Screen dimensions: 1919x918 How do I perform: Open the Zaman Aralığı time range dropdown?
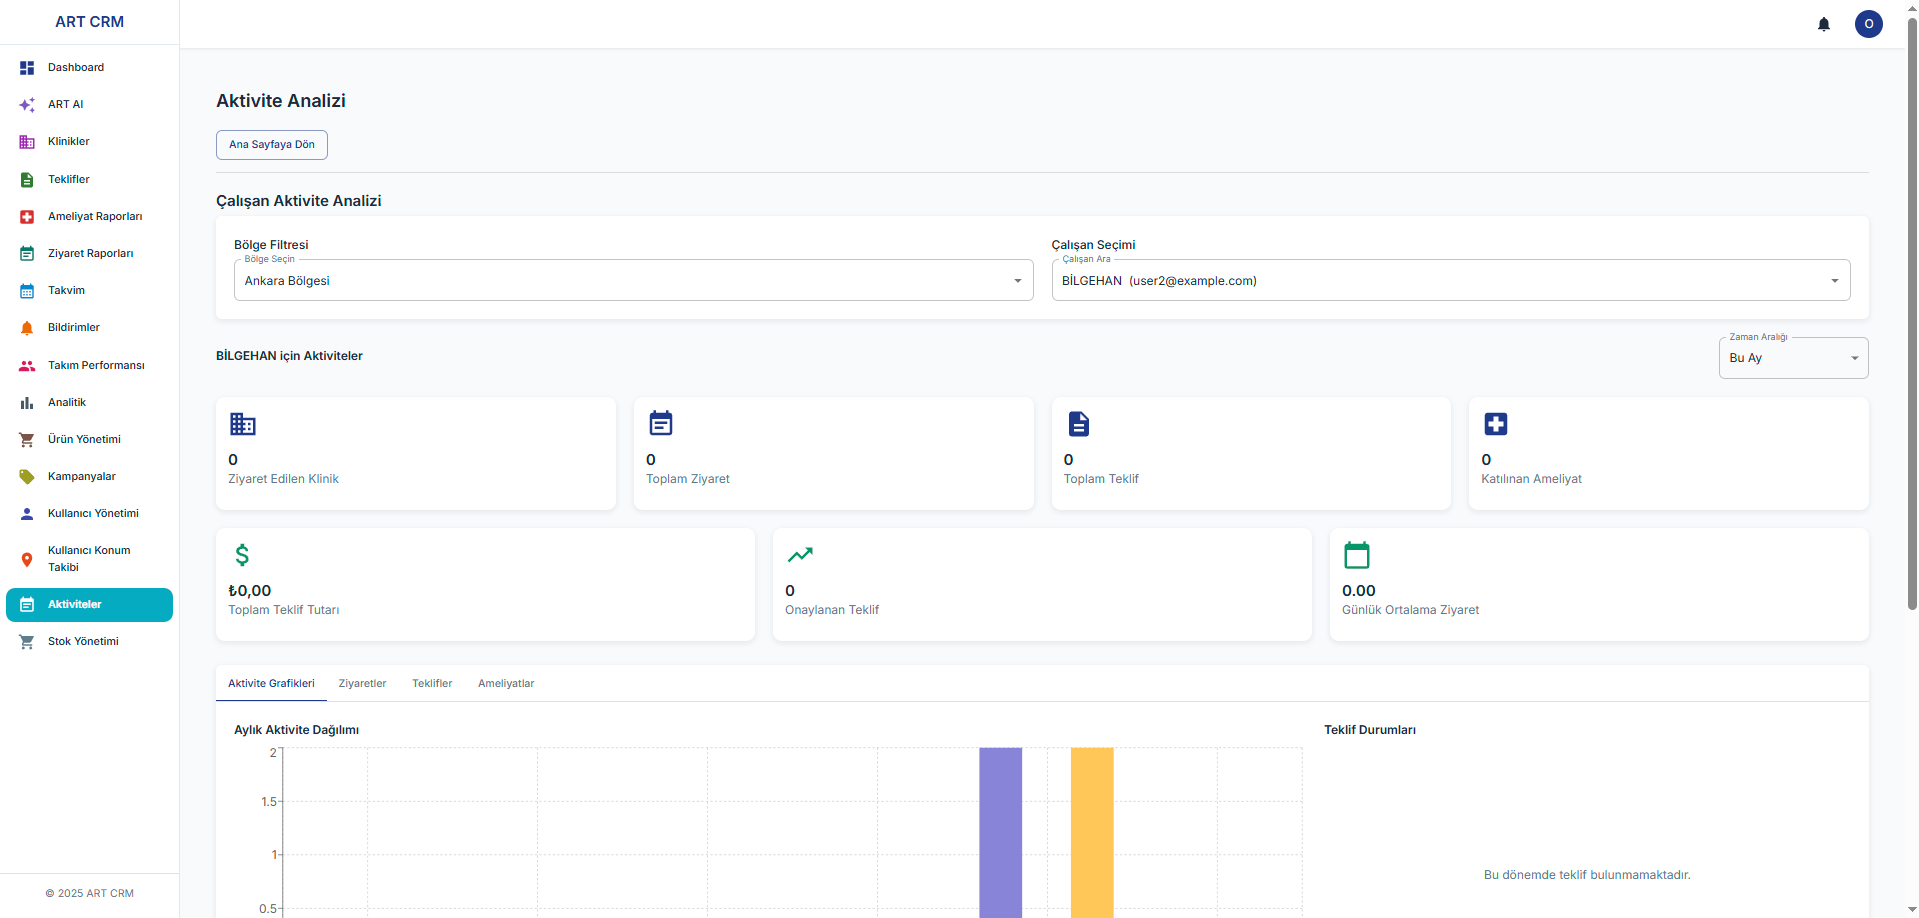click(x=1792, y=358)
